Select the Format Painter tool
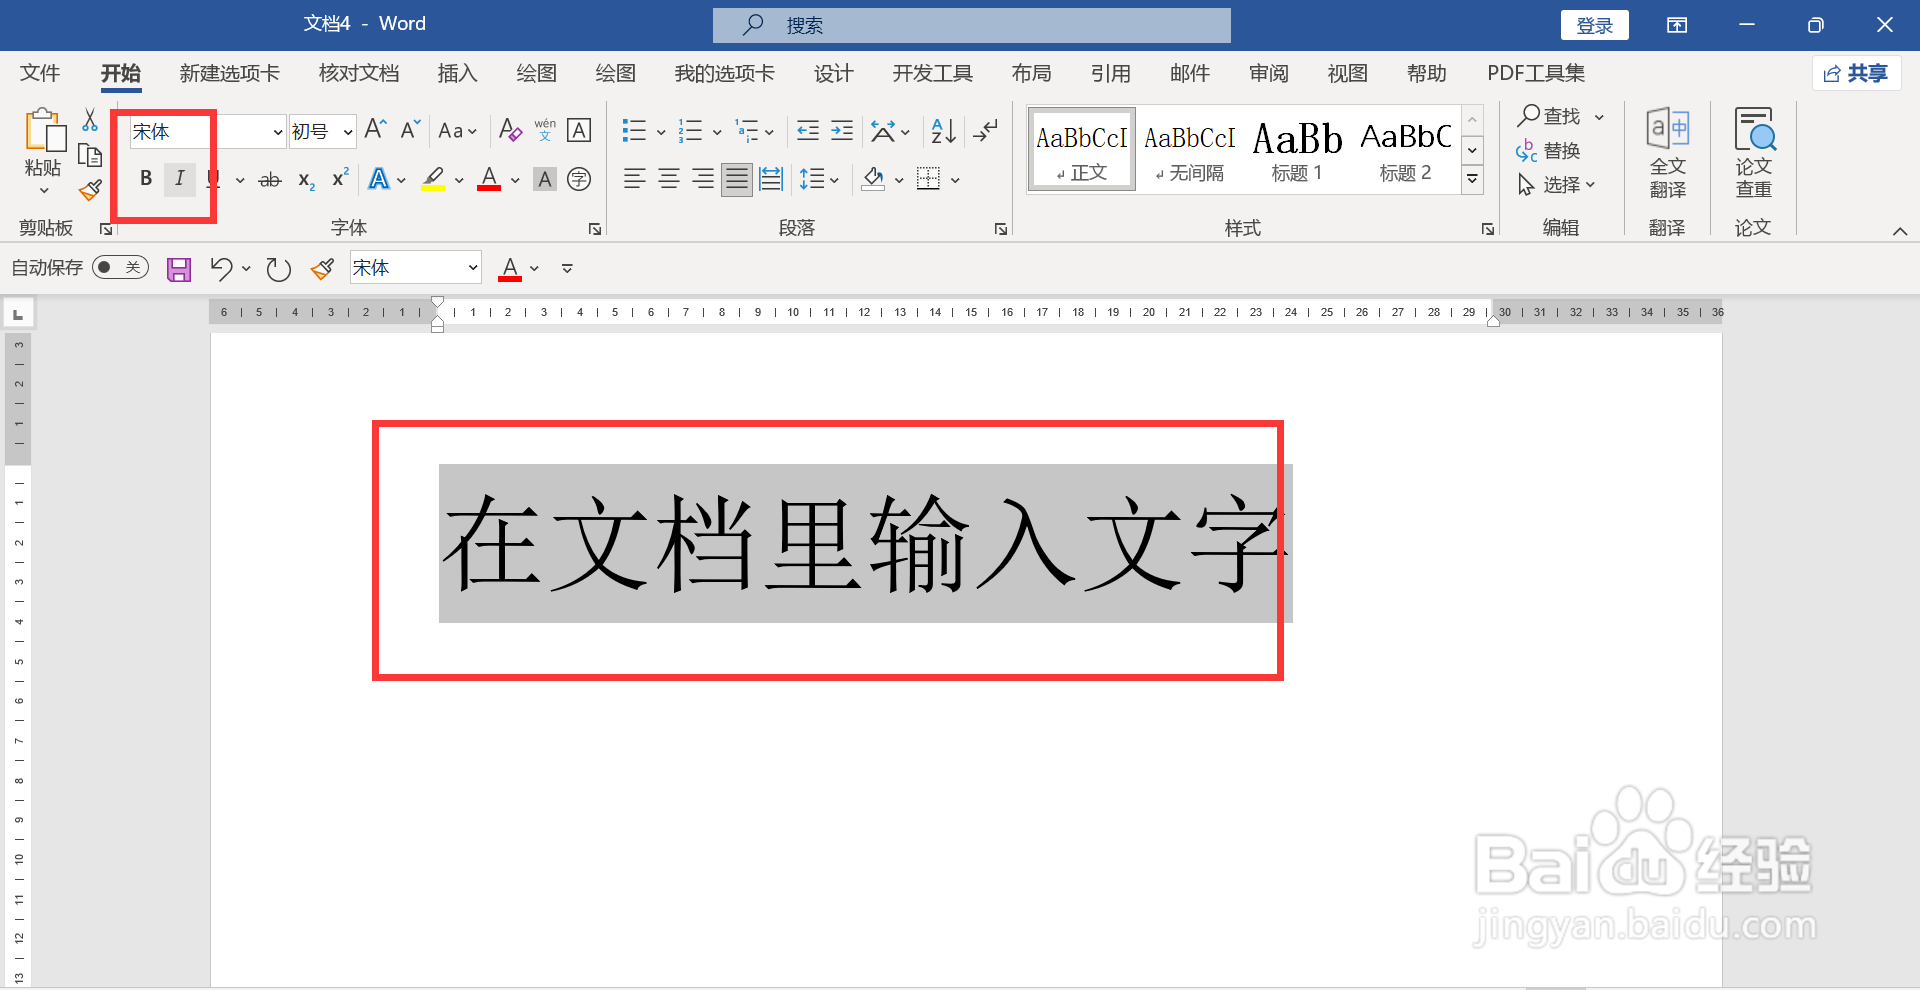1920x990 pixels. tap(89, 189)
